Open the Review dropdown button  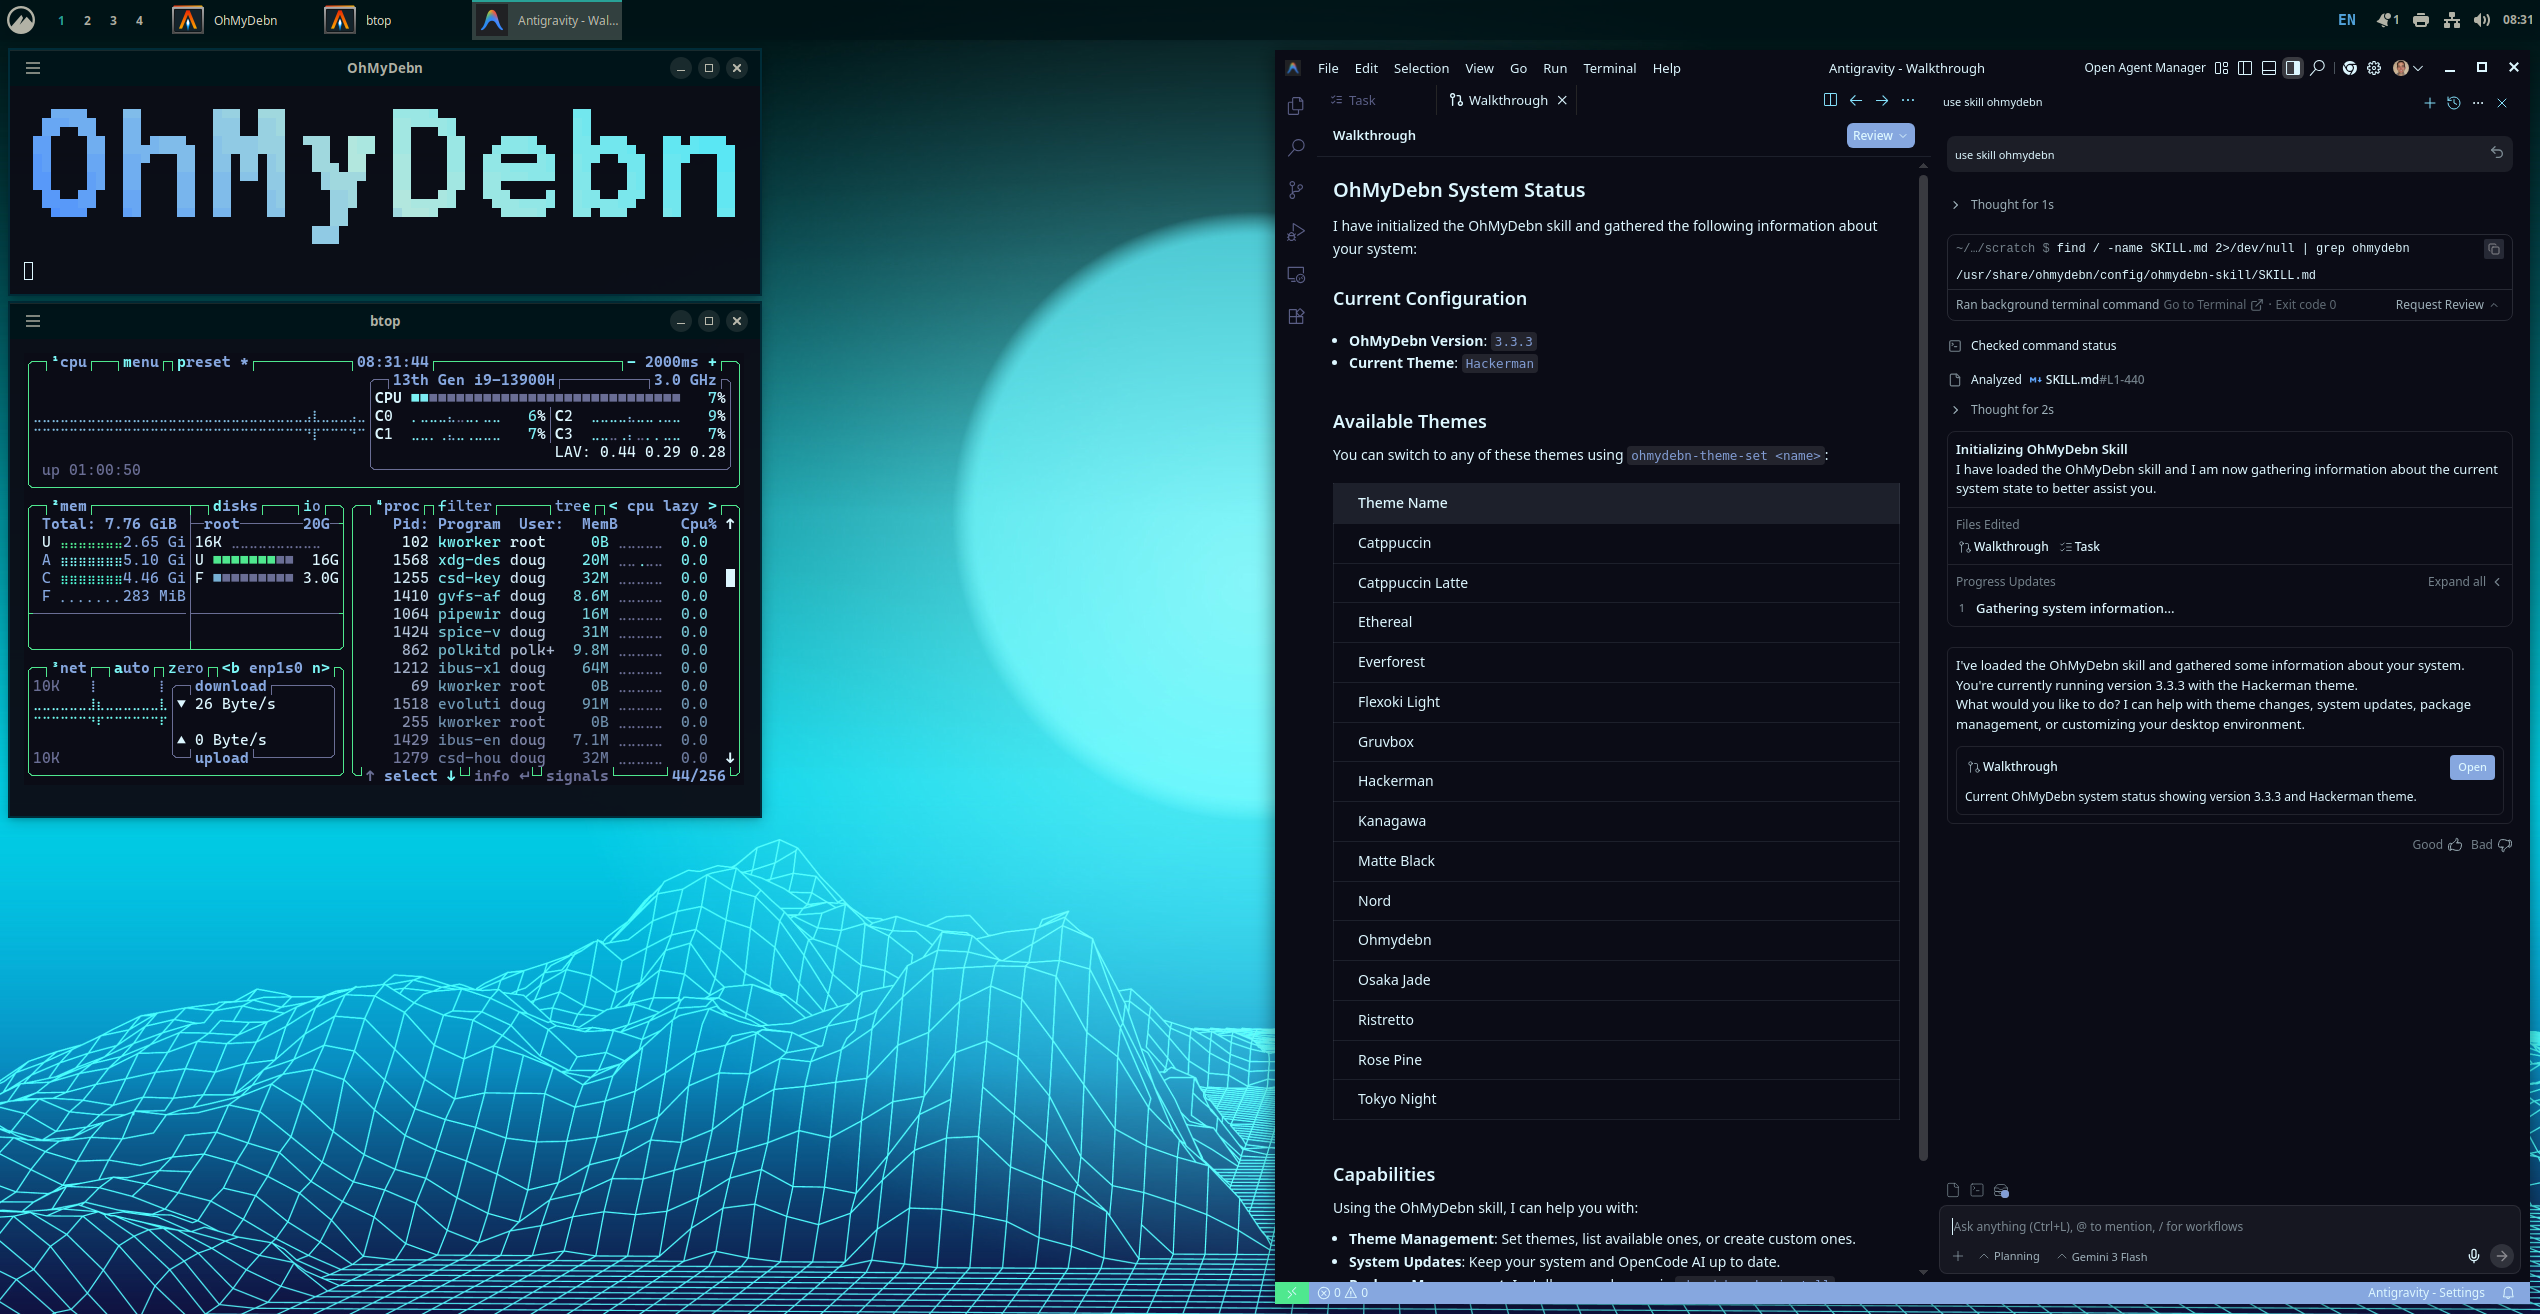point(1879,136)
